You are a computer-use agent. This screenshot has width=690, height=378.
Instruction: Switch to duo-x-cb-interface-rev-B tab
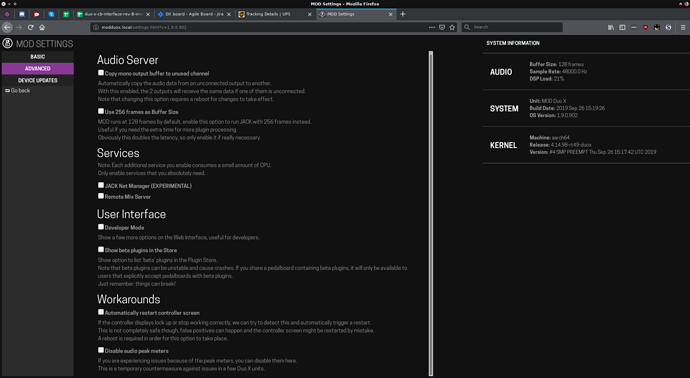pyautogui.click(x=113, y=14)
